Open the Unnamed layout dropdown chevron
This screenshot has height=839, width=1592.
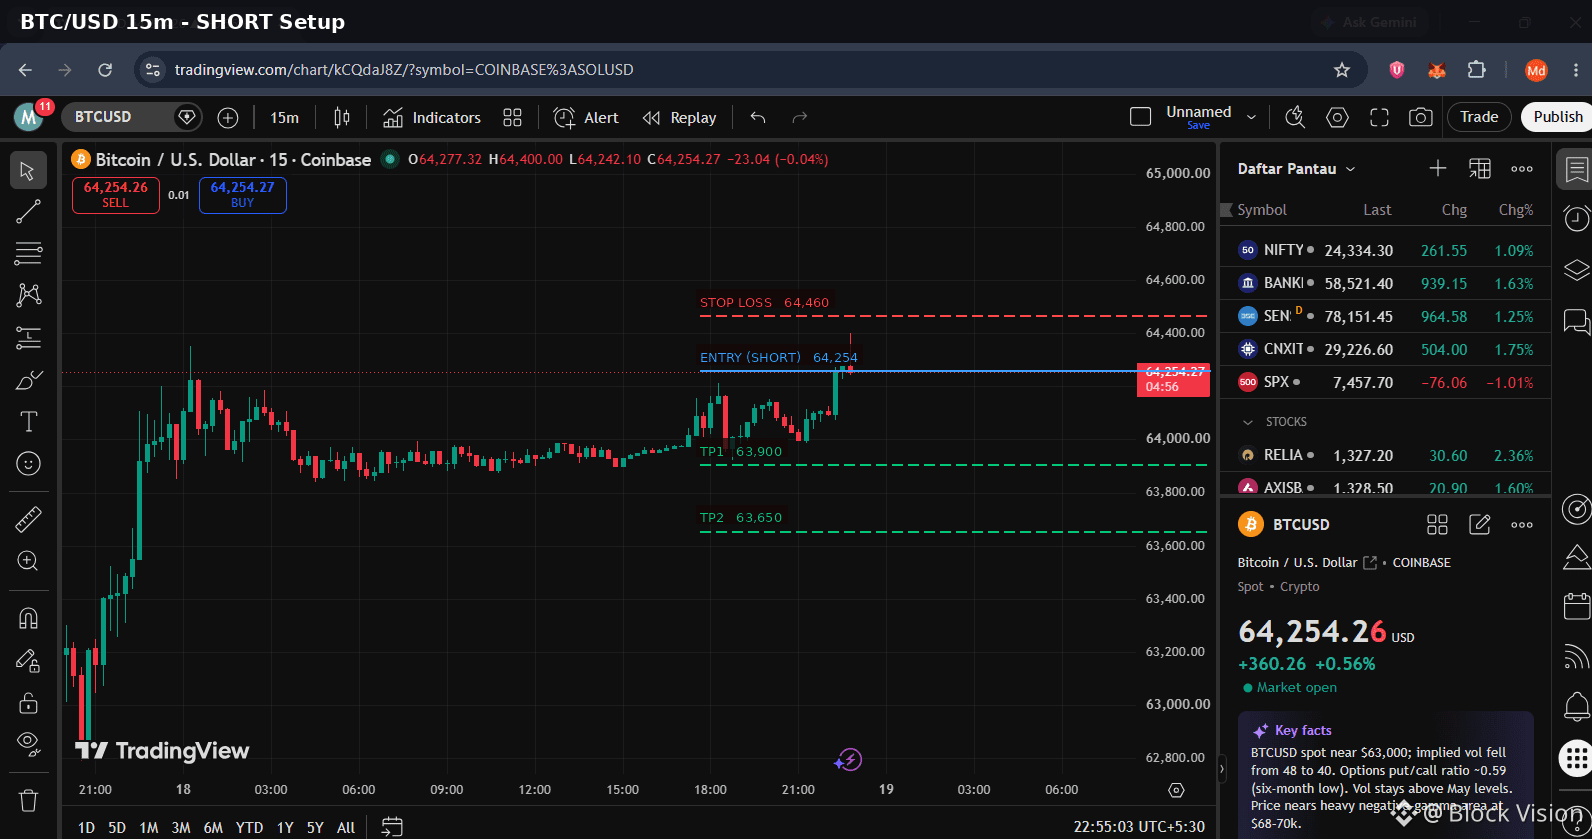tap(1251, 118)
